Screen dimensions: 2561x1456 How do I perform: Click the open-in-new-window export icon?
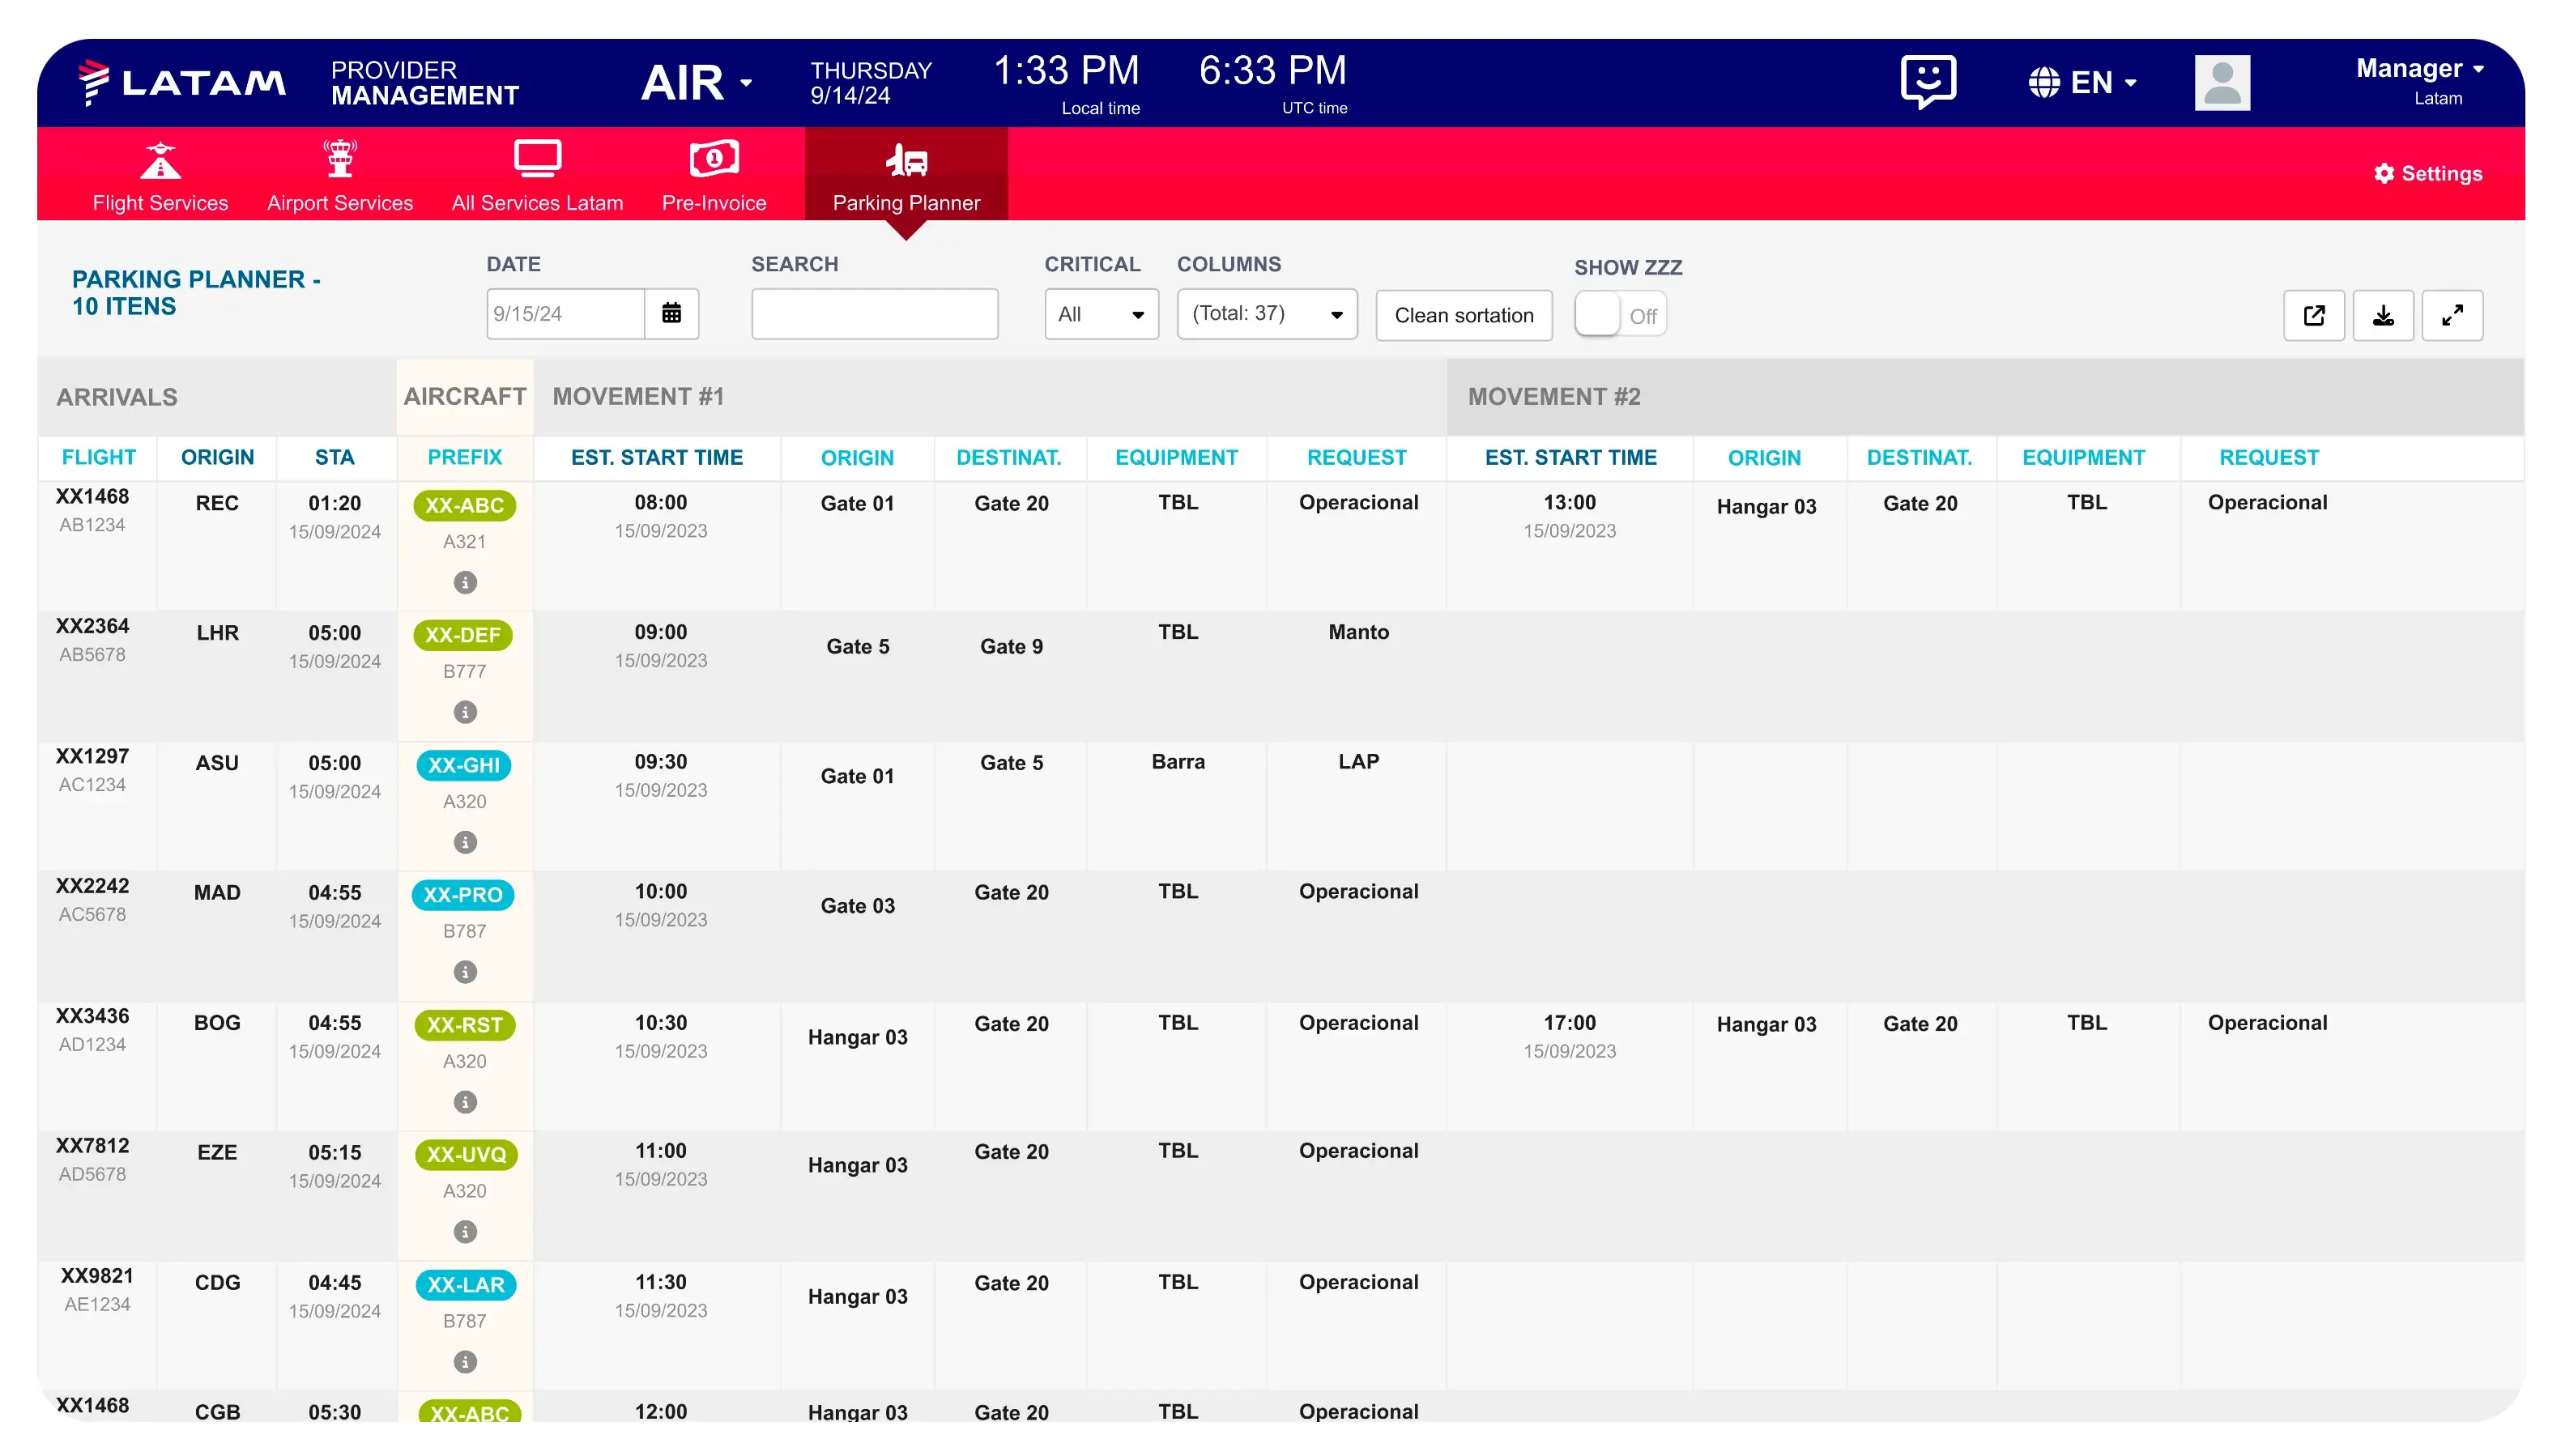[x=2313, y=315]
